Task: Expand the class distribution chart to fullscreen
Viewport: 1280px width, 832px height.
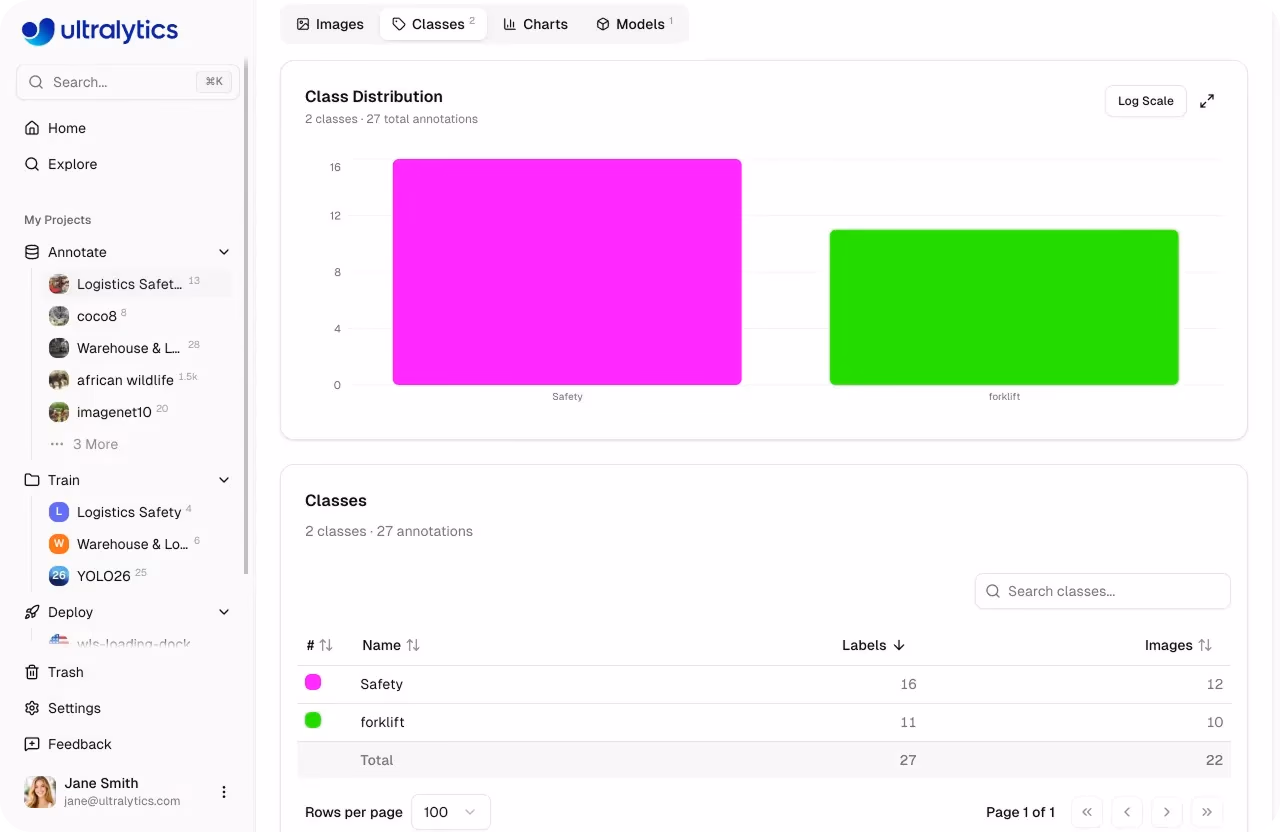Action: pos(1207,101)
